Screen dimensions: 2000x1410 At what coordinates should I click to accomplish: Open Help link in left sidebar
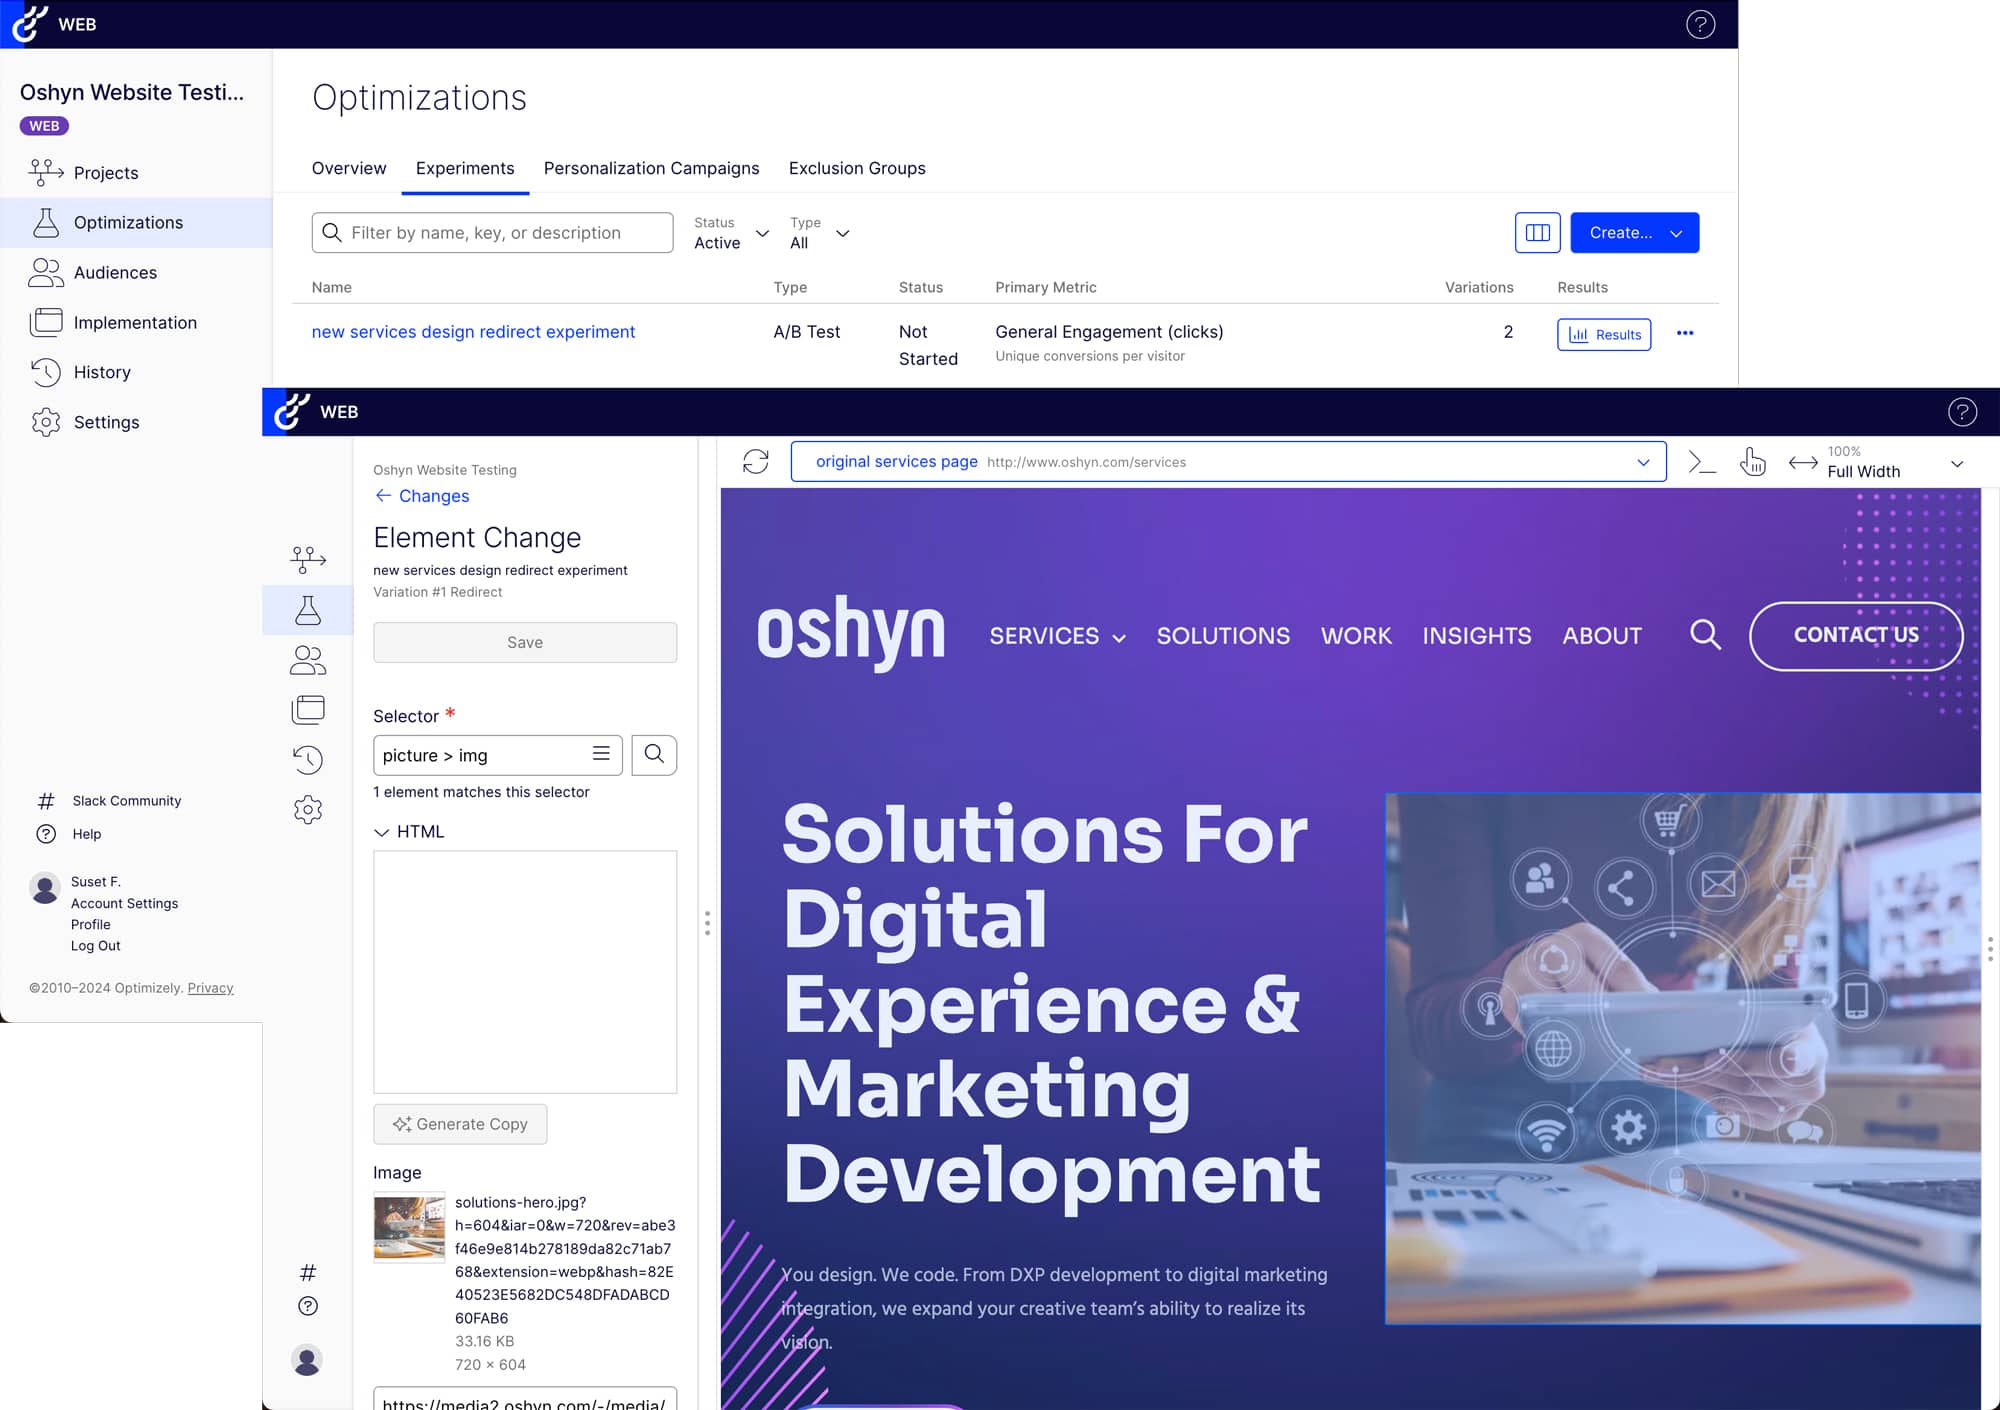click(87, 834)
